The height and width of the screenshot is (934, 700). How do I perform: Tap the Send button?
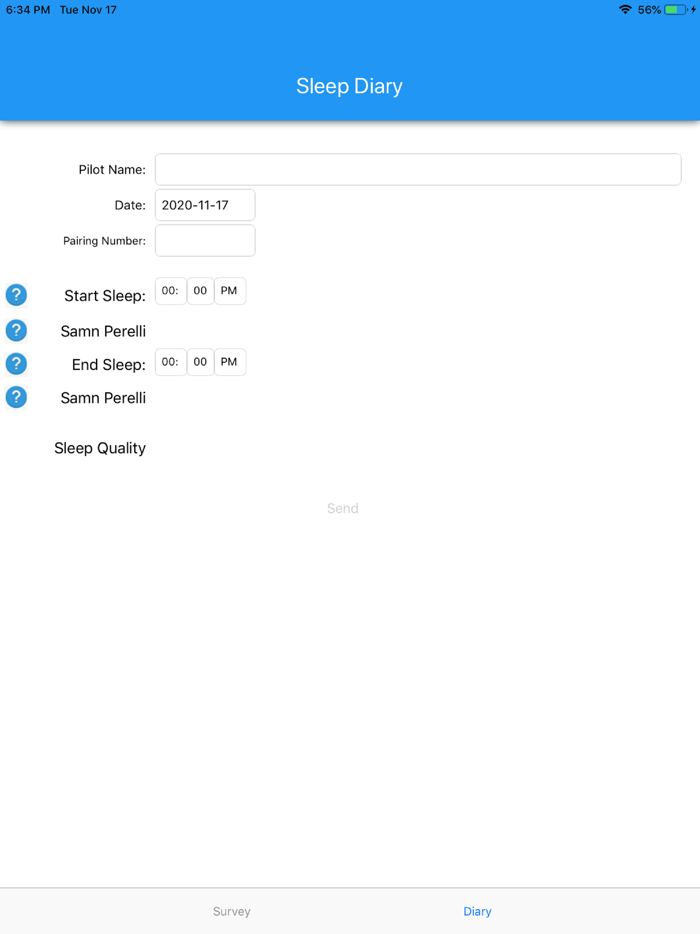[343, 508]
